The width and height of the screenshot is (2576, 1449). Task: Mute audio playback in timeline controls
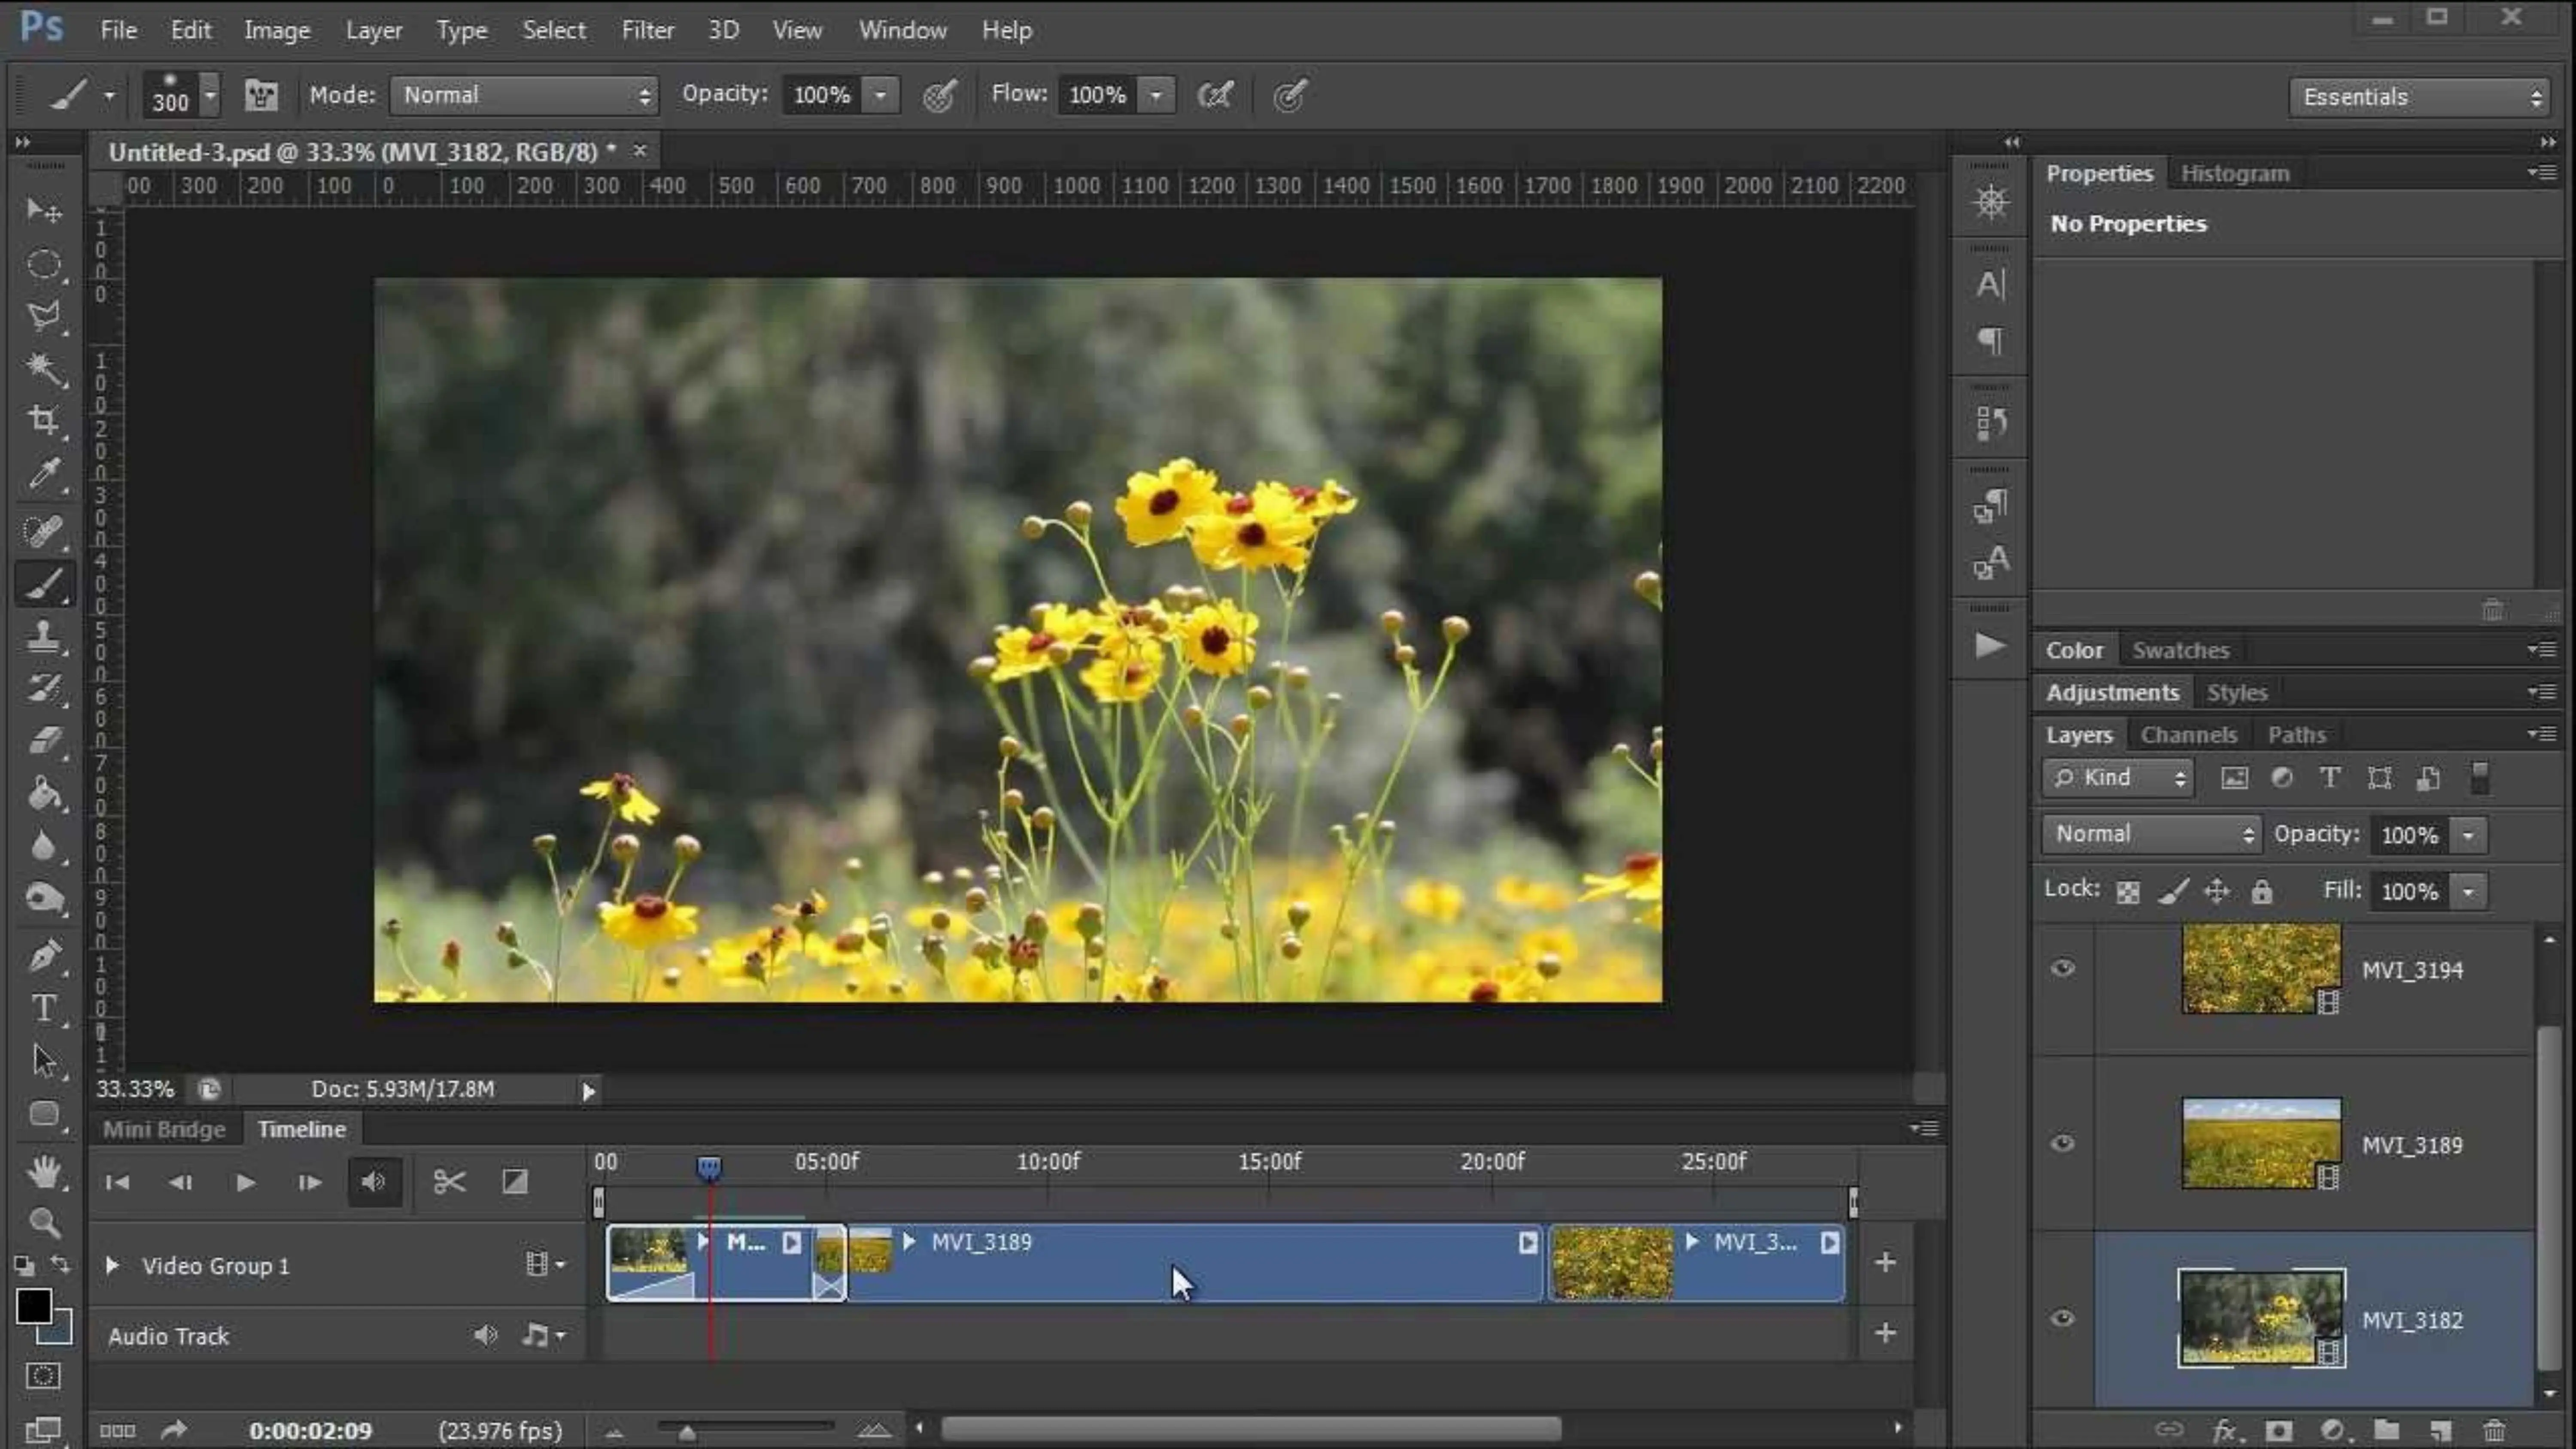pyautogui.click(x=374, y=1182)
